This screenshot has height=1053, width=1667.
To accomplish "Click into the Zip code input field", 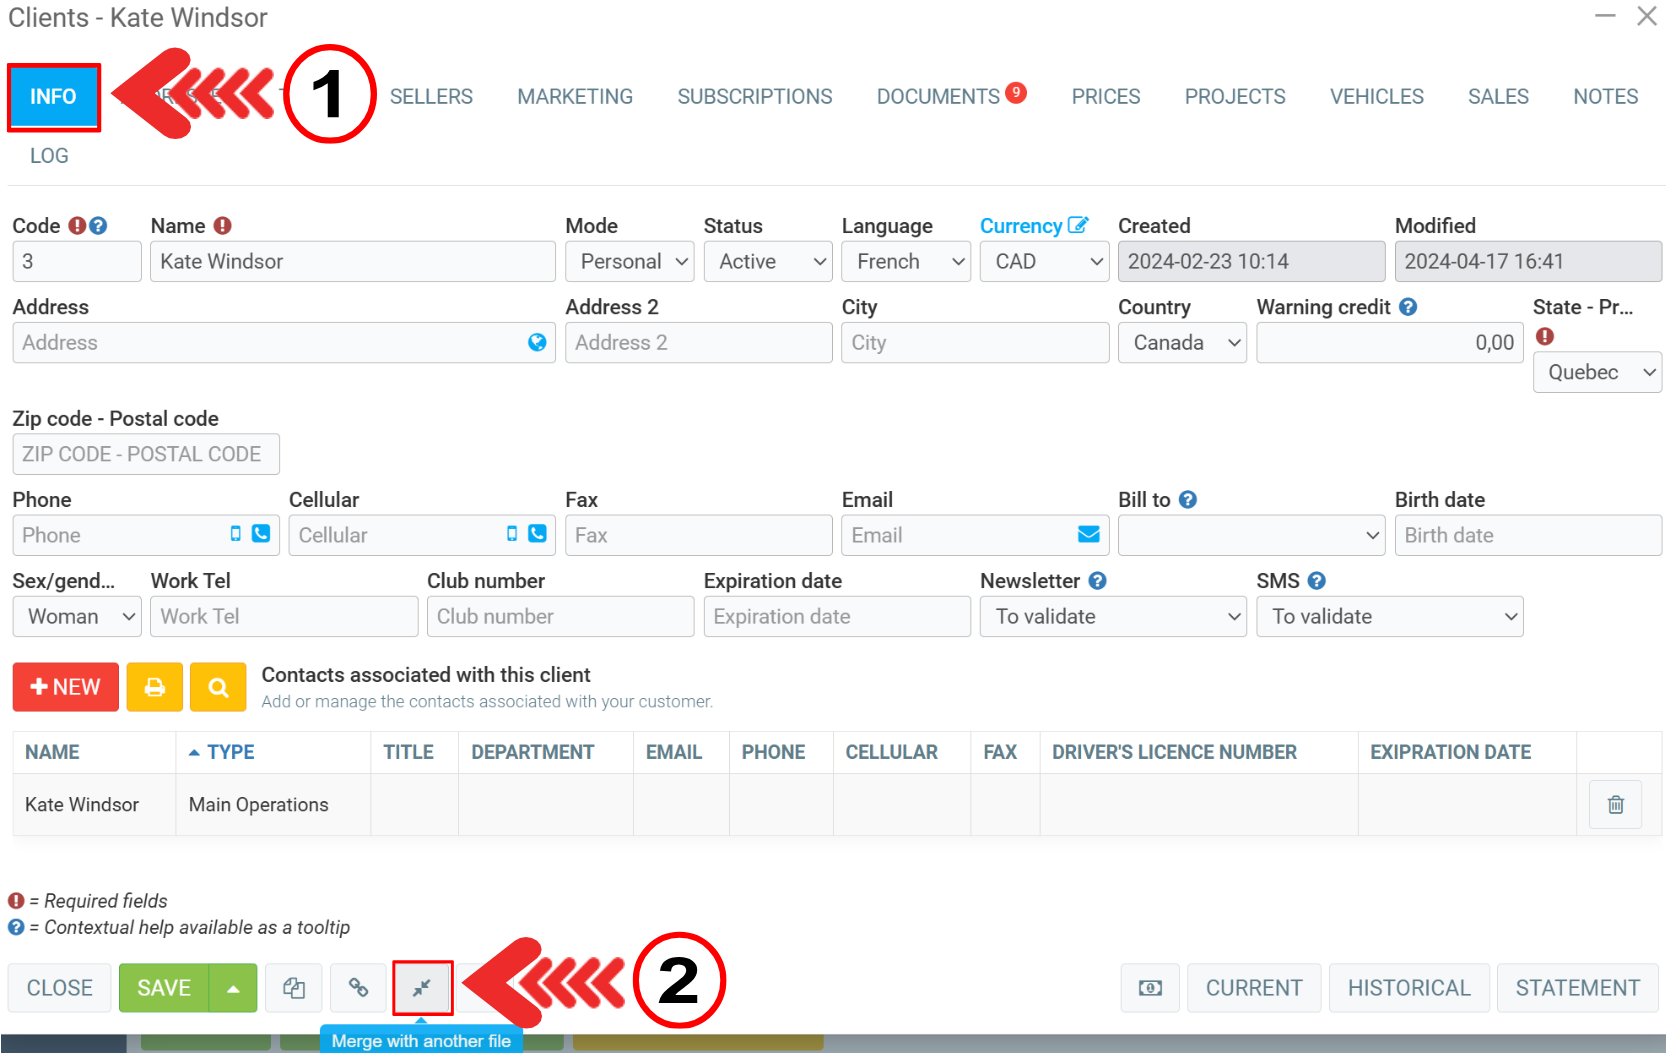I will pyautogui.click(x=146, y=454).
